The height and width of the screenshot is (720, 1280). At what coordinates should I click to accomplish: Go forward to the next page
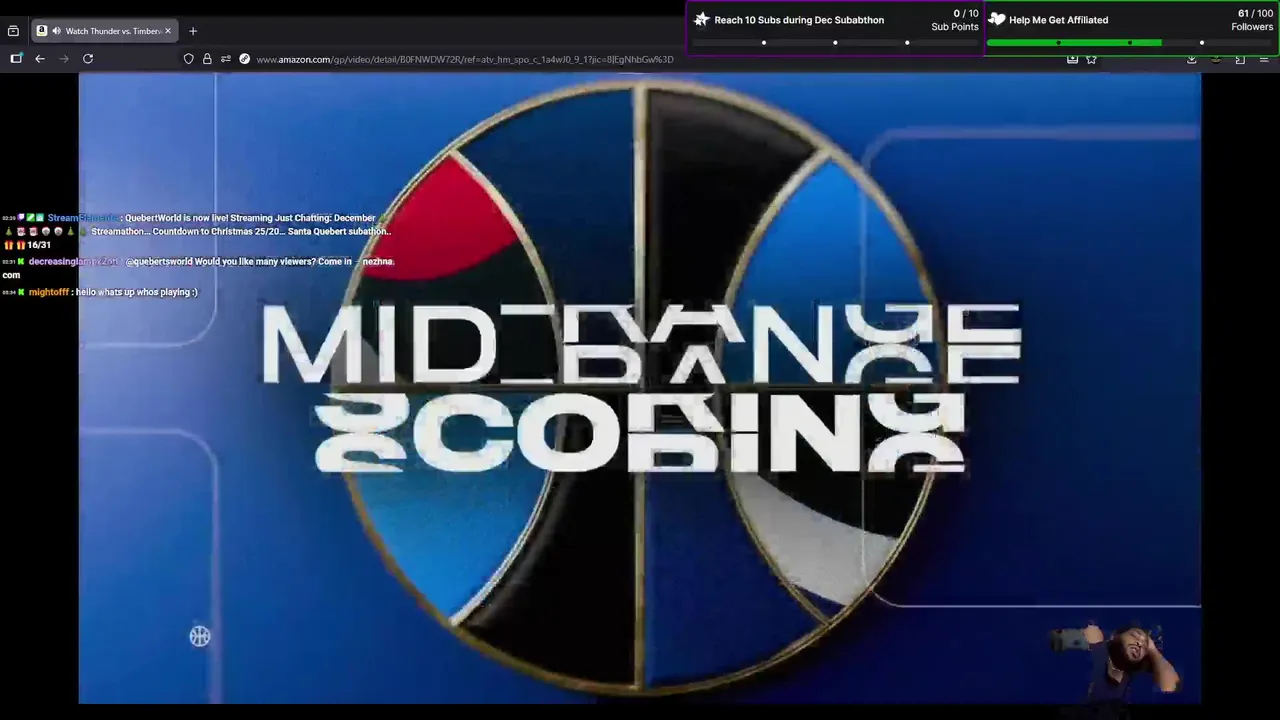tap(64, 59)
